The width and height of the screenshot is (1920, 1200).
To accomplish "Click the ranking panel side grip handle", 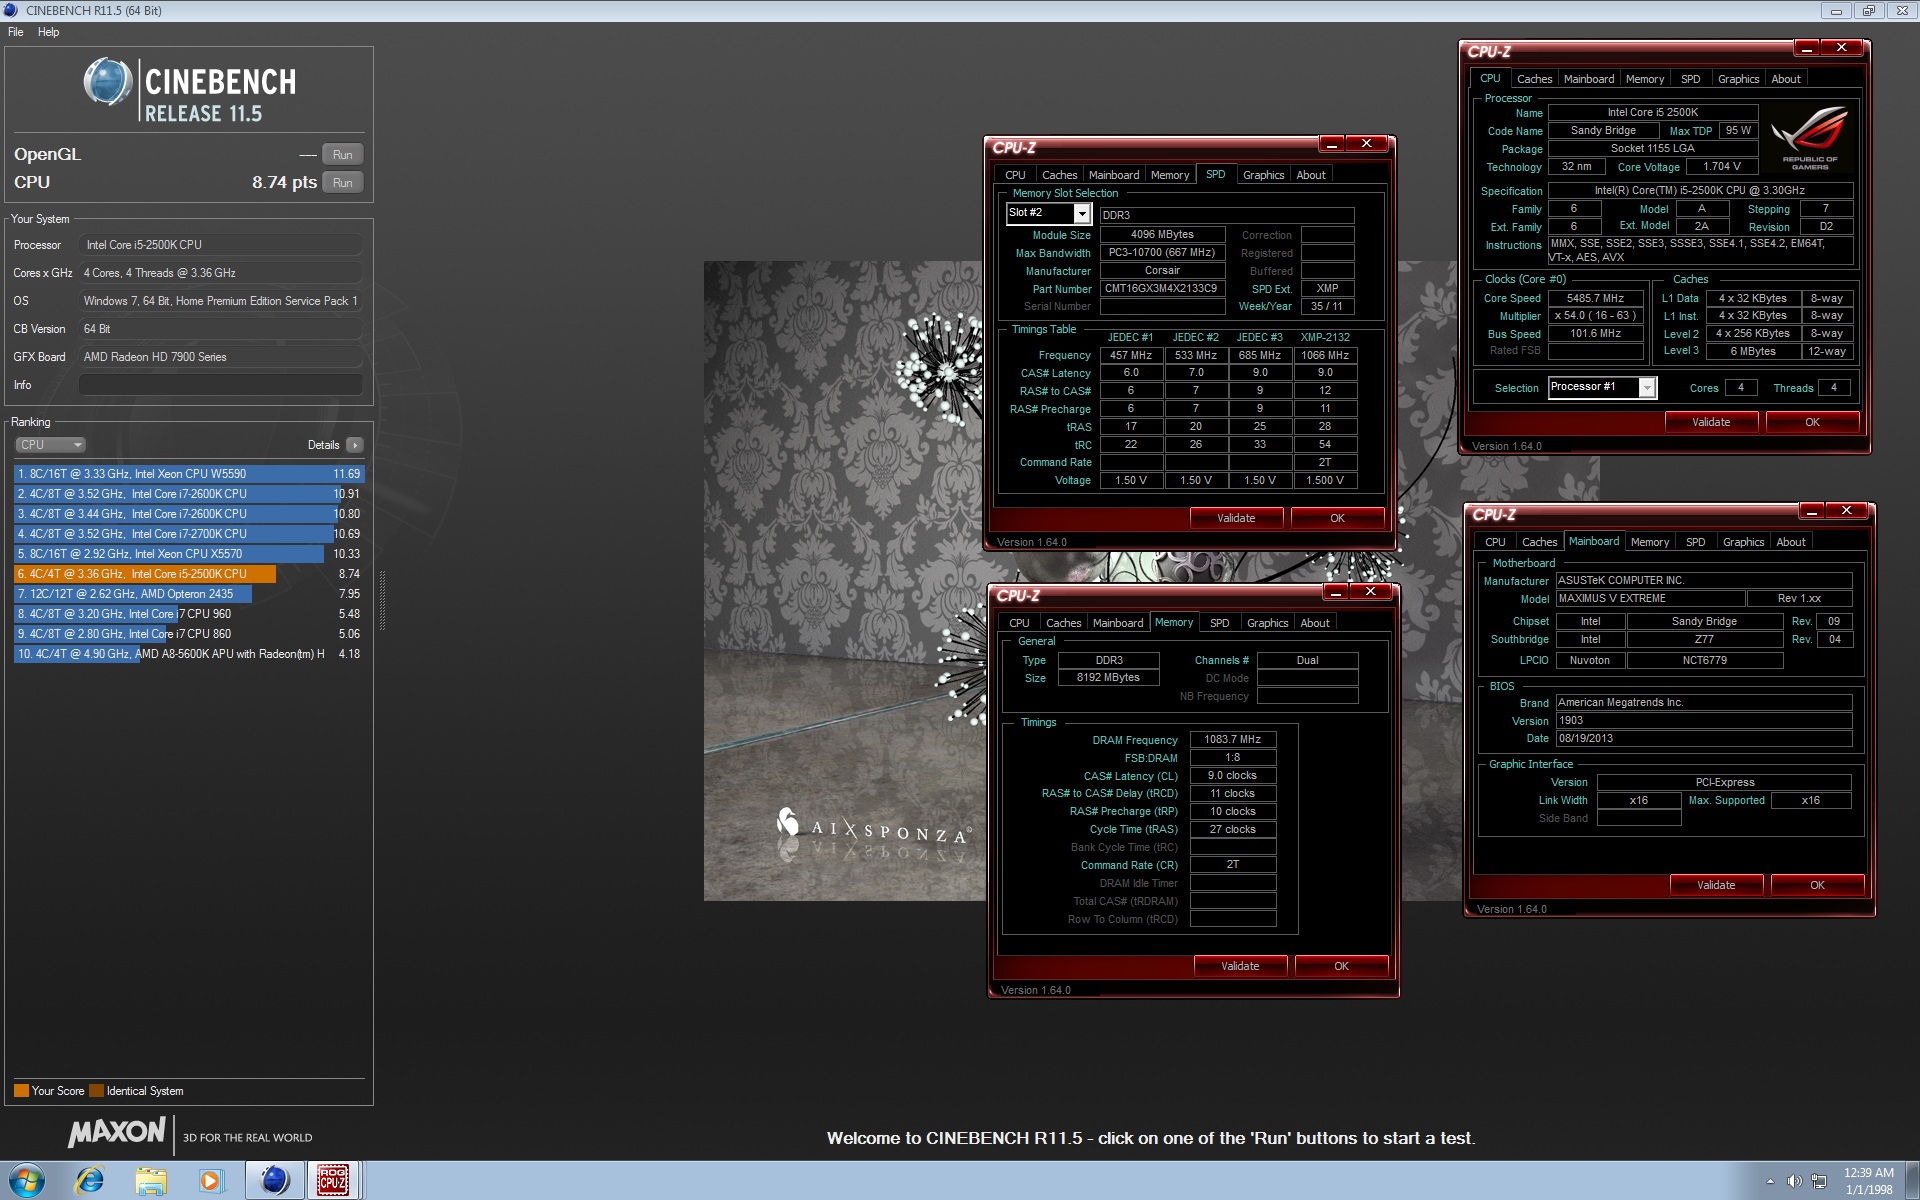I will pos(382,600).
